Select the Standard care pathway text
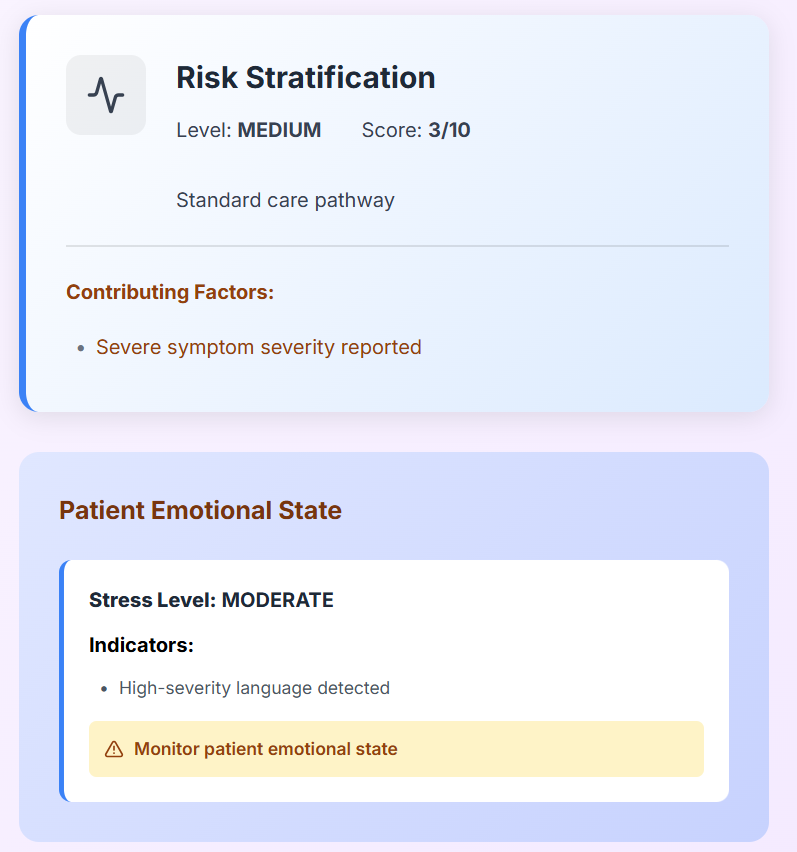Viewport: 797px width, 852px height. 285,200
